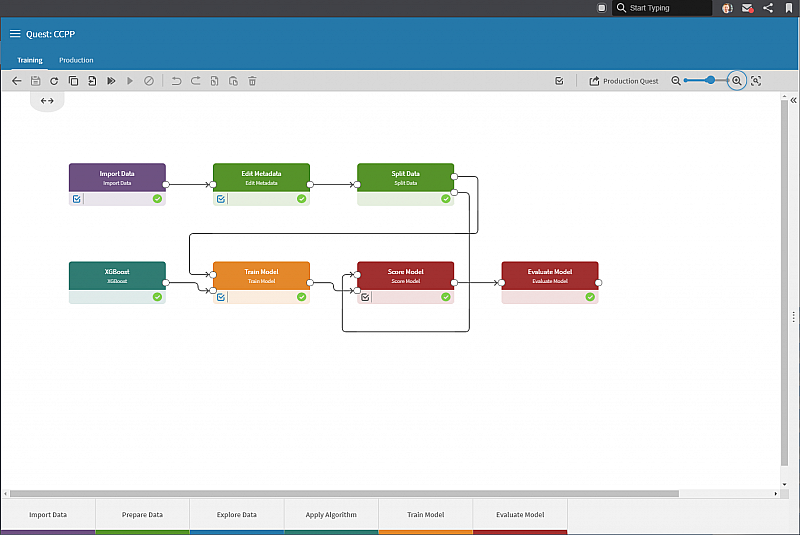The width and height of the screenshot is (800, 535).
Task: Click the refresh icon in the toolbar
Action: coord(54,81)
